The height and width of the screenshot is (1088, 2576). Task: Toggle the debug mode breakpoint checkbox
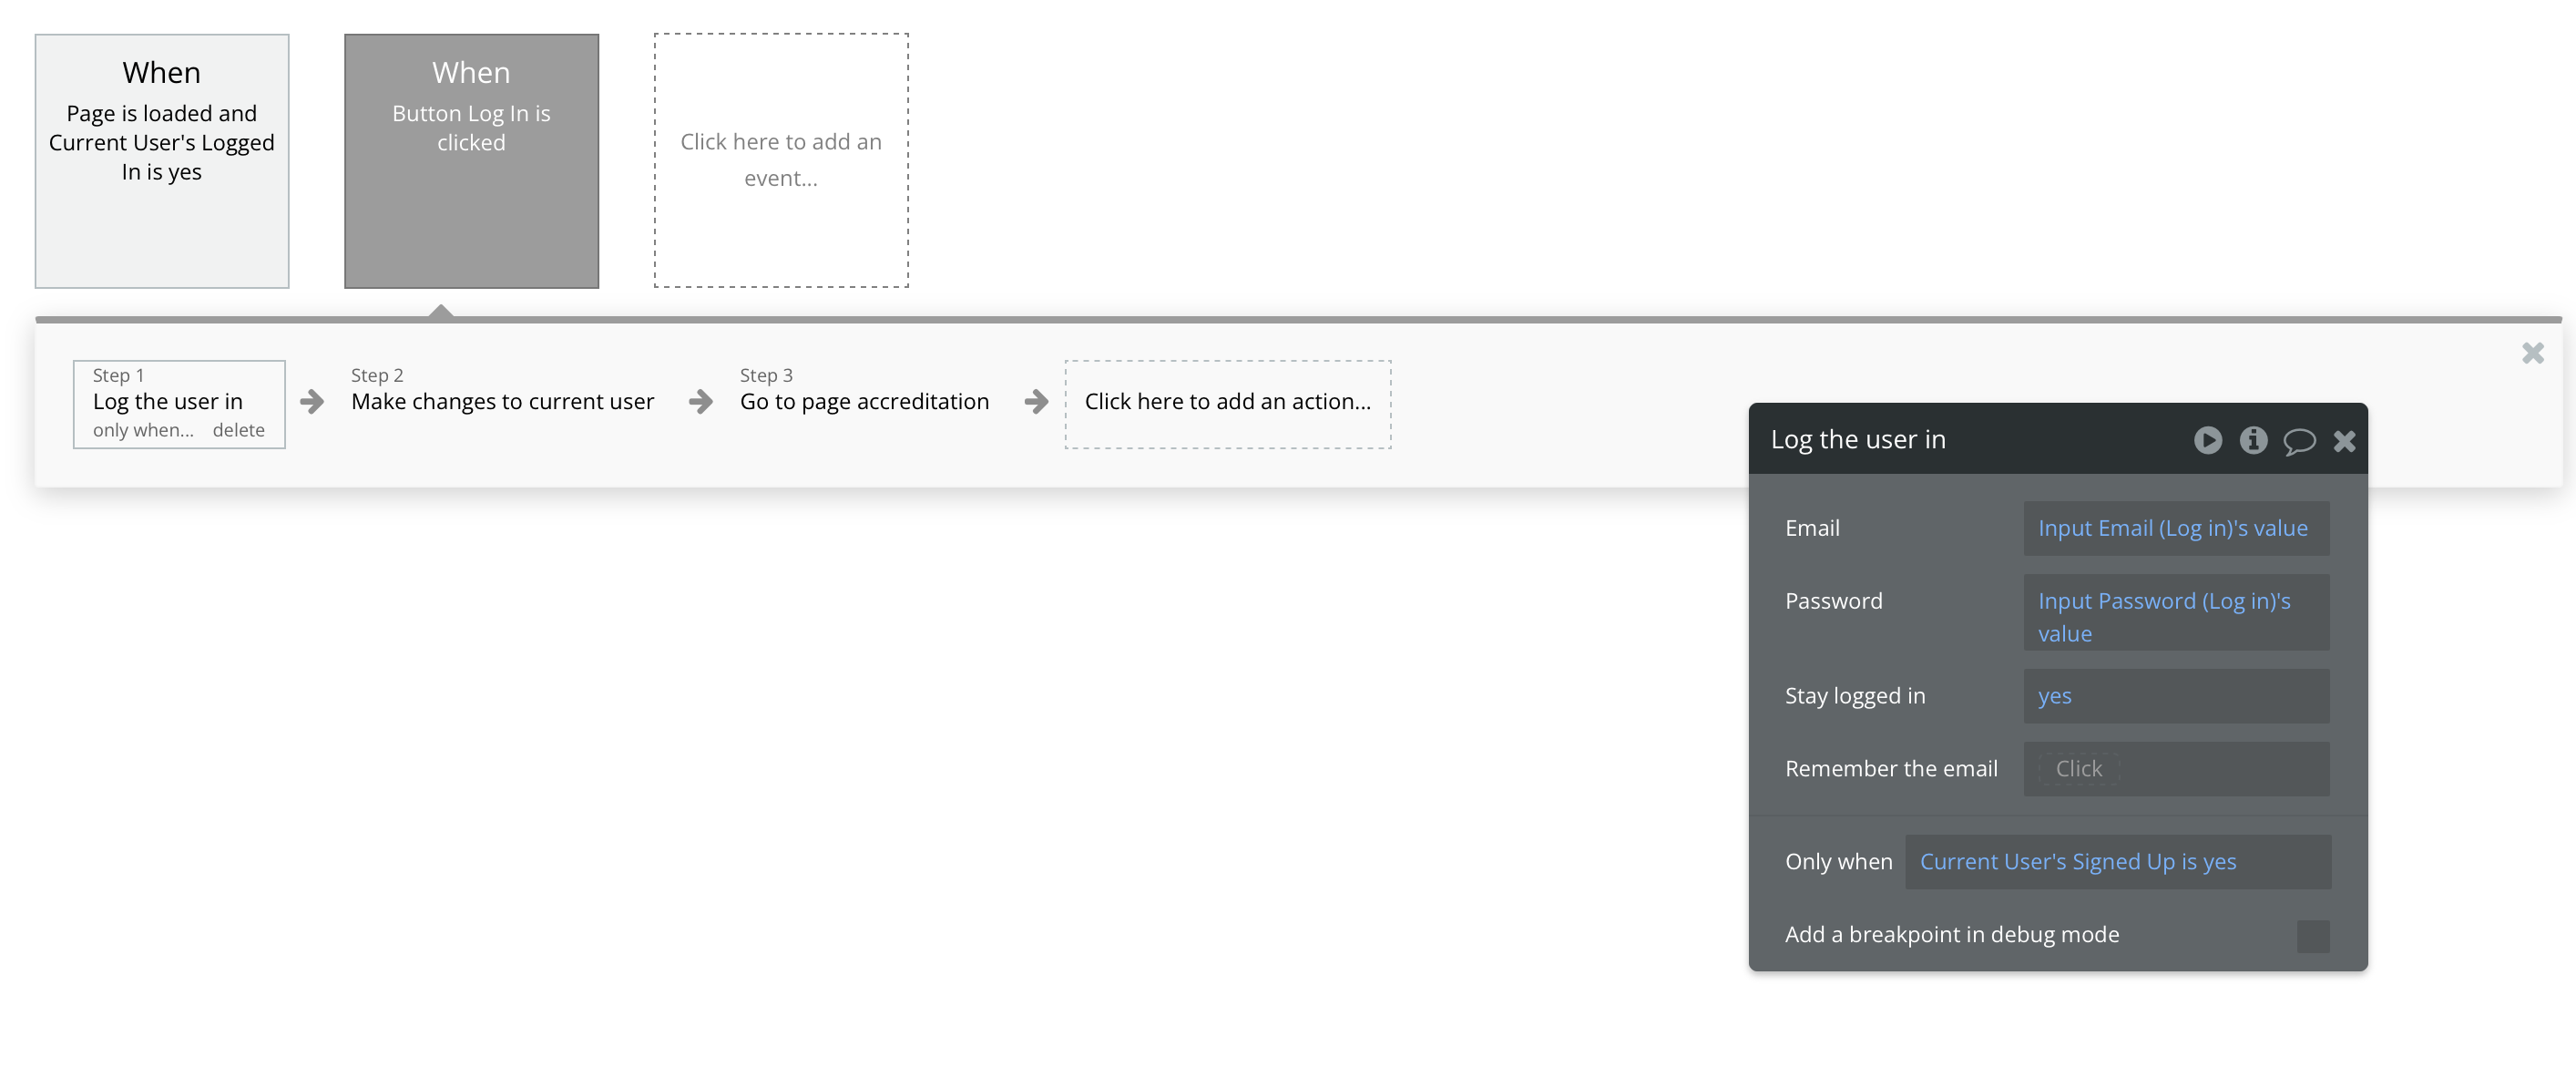click(2312, 936)
